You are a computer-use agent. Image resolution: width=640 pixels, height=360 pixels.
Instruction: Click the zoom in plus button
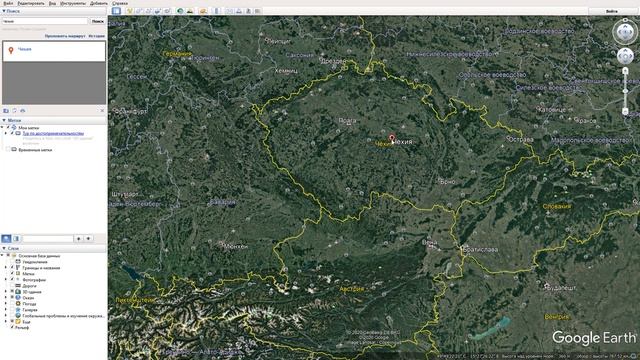[x=625, y=71]
